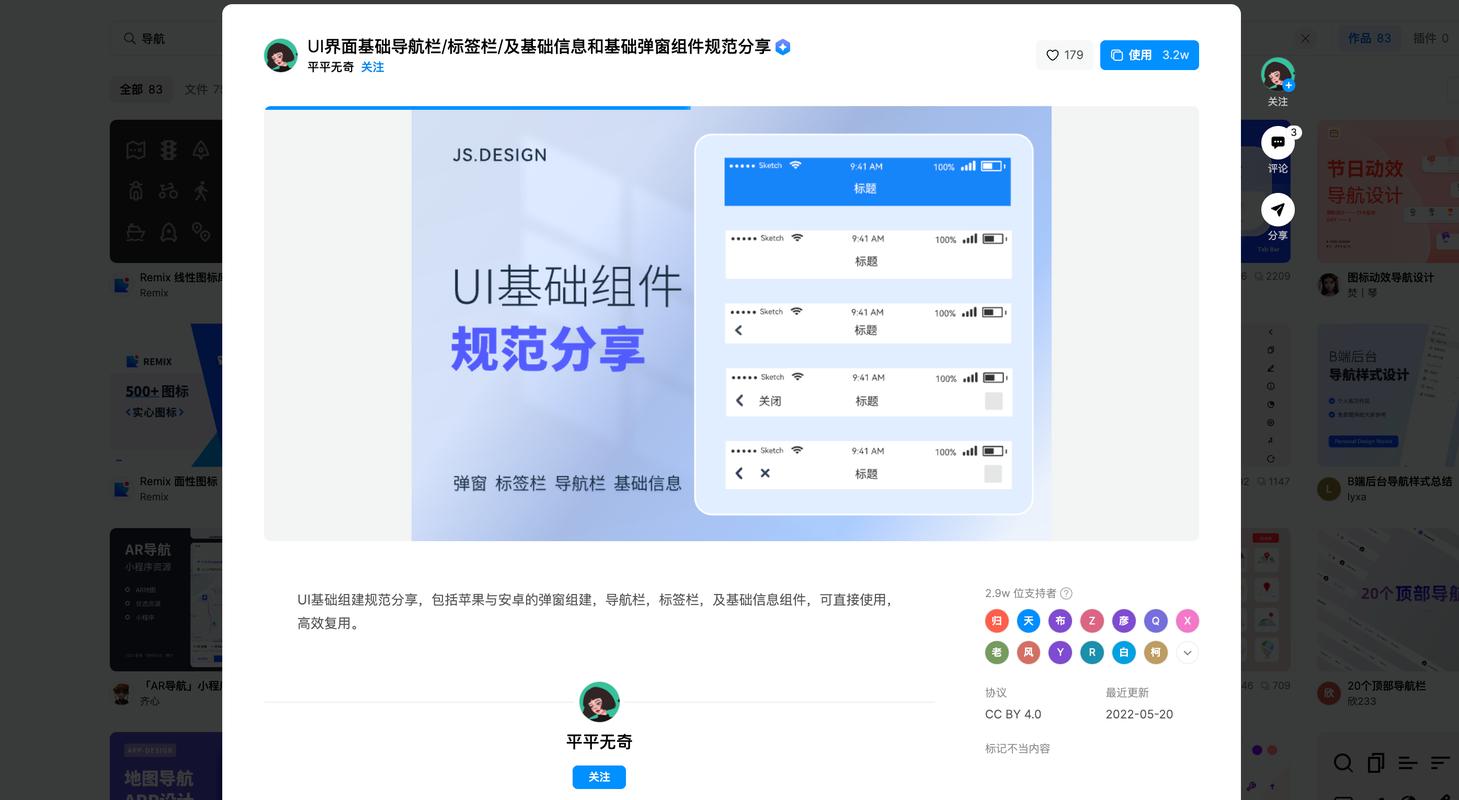The image size is (1459, 800).
Task: Click the 欣233 author avatar in background
Action: pos(1328,693)
